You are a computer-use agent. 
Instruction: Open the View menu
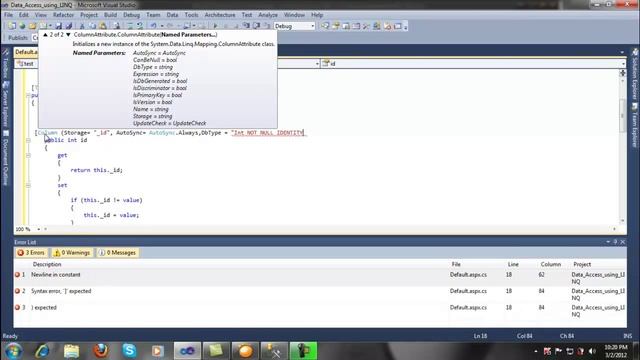tap(40, 15)
